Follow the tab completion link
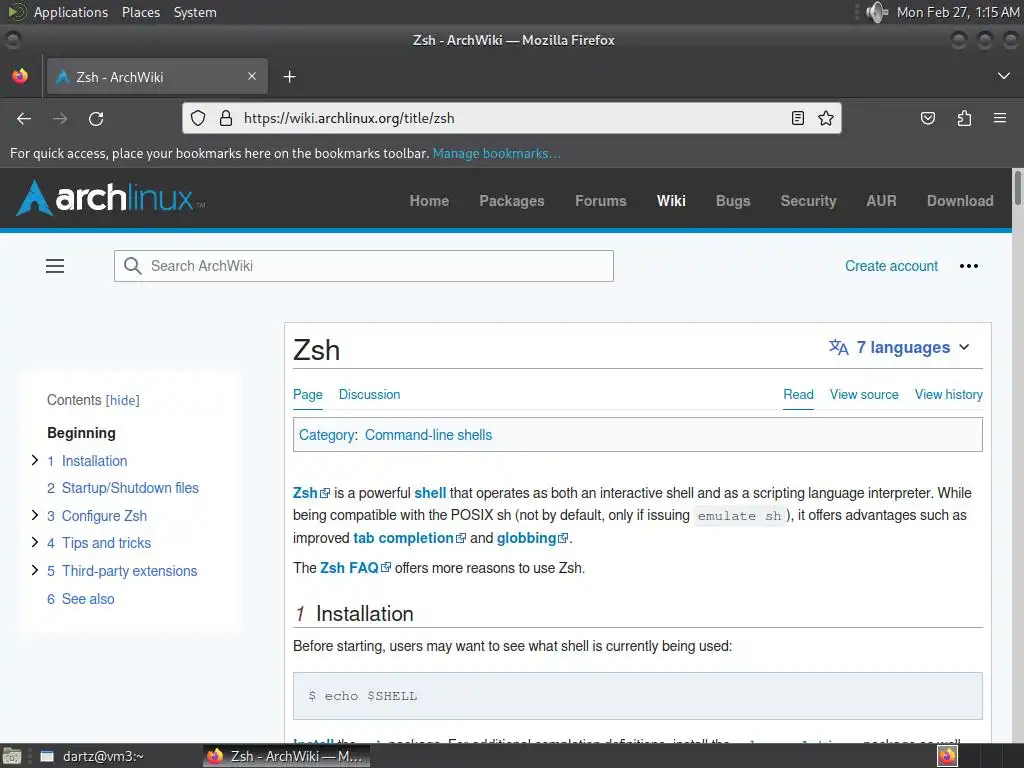The image size is (1024, 768). 403,538
